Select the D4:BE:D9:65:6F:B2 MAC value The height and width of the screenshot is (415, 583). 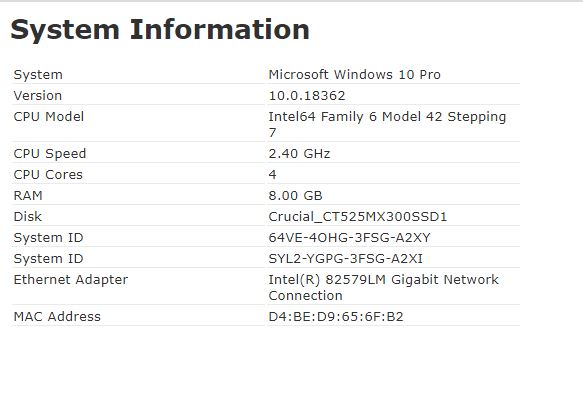tap(336, 316)
